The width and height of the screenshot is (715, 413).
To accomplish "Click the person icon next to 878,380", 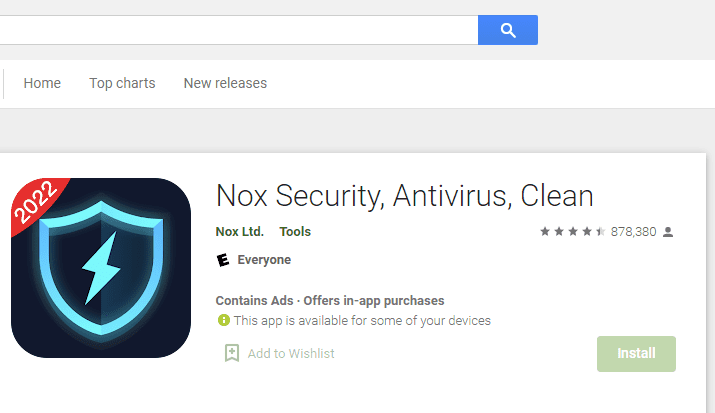I will pos(668,232).
